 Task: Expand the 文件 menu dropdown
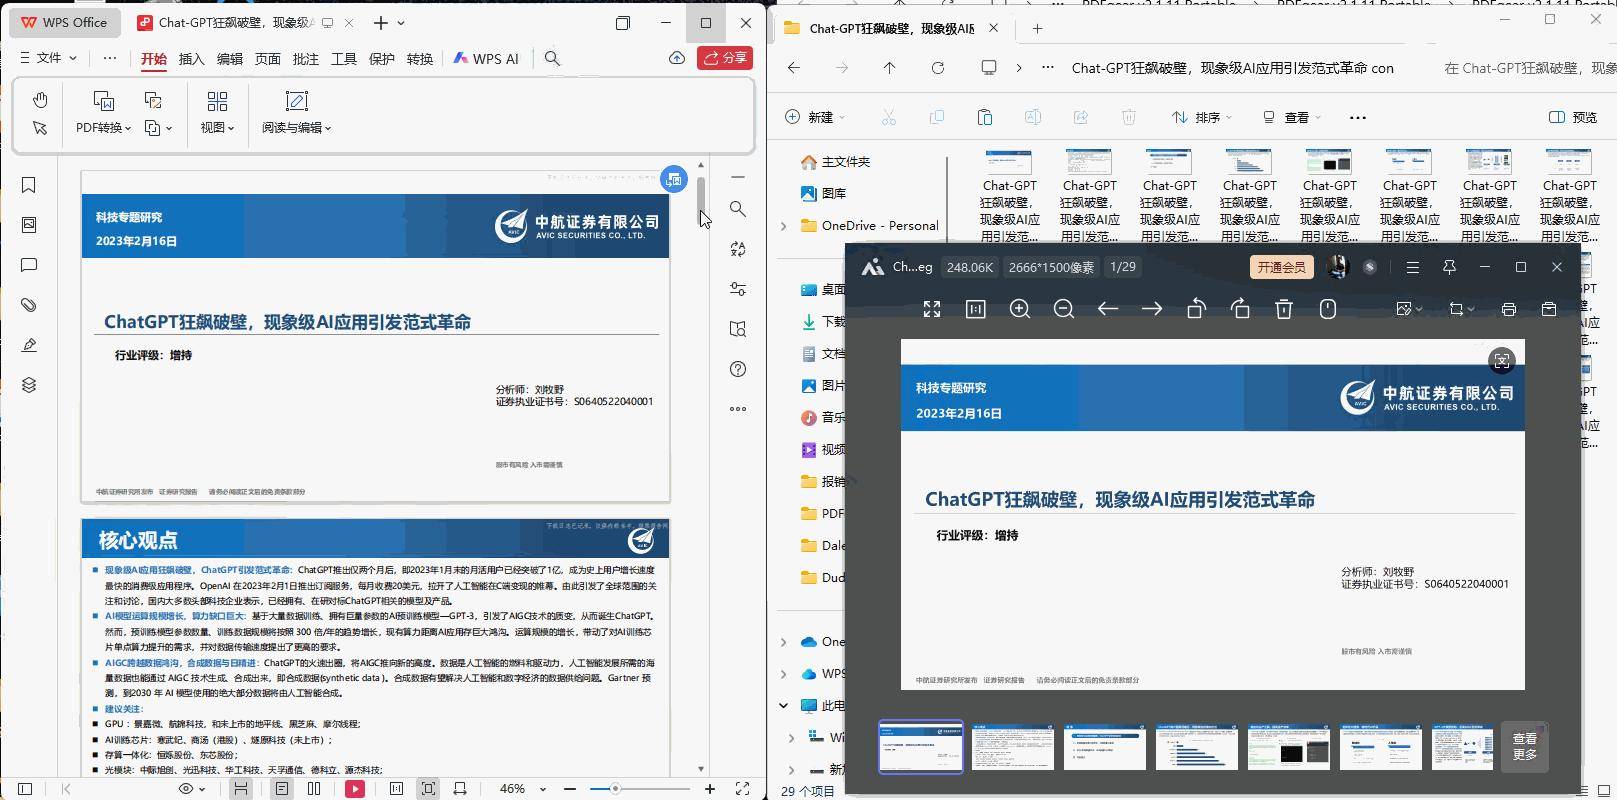(48, 58)
